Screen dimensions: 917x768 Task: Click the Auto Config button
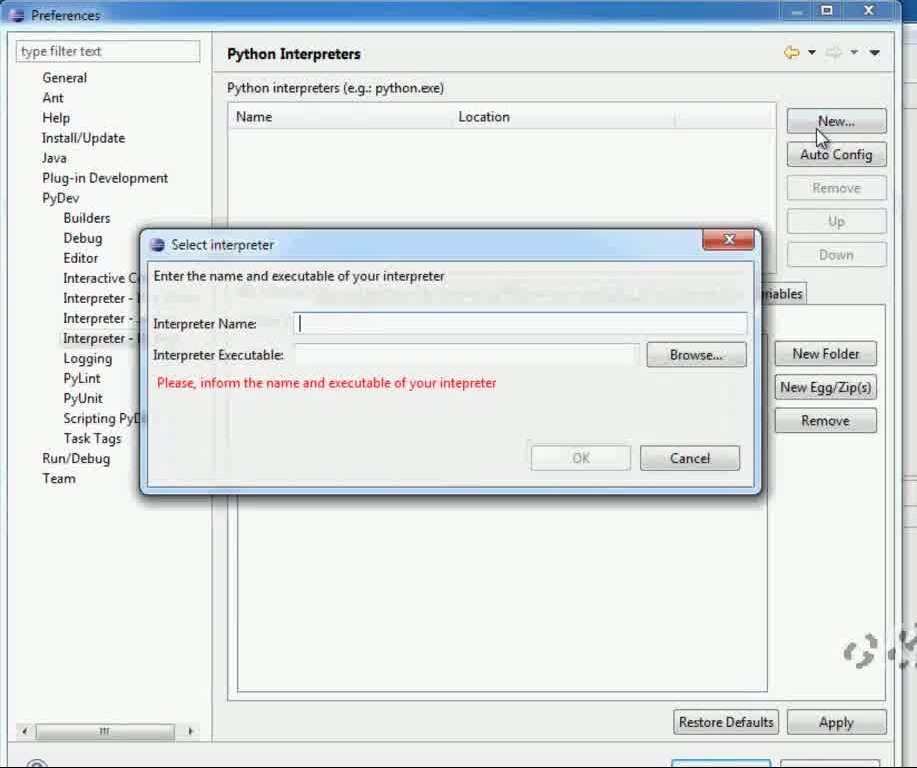836,154
